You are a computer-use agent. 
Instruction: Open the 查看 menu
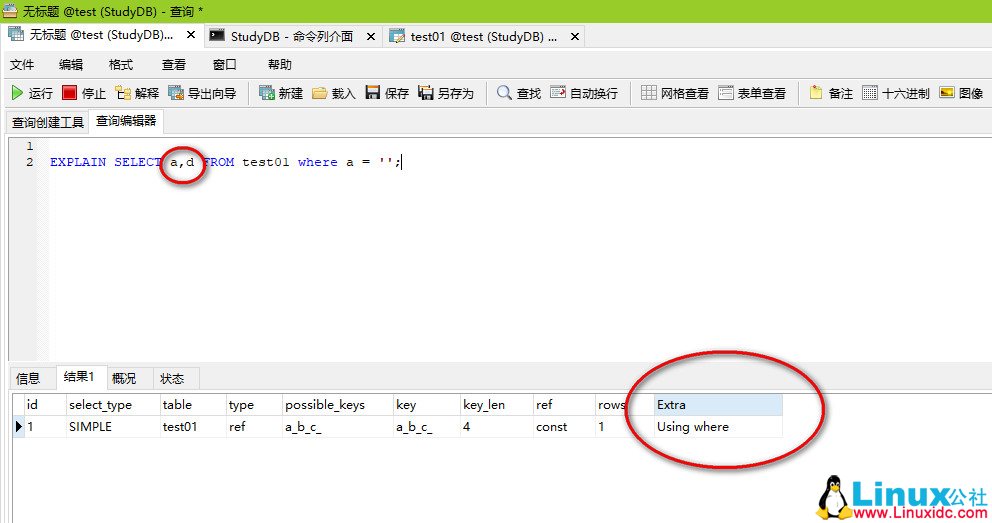tap(173, 65)
